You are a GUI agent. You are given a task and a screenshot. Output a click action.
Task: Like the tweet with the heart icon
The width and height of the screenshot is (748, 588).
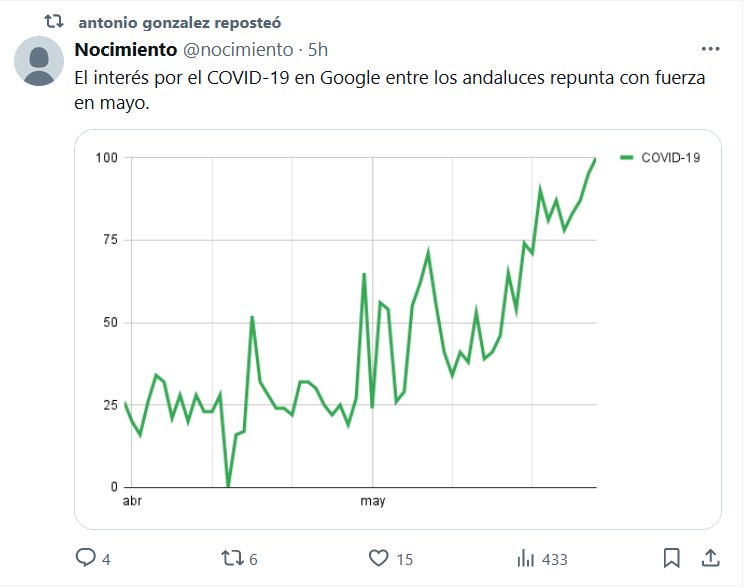tap(378, 558)
